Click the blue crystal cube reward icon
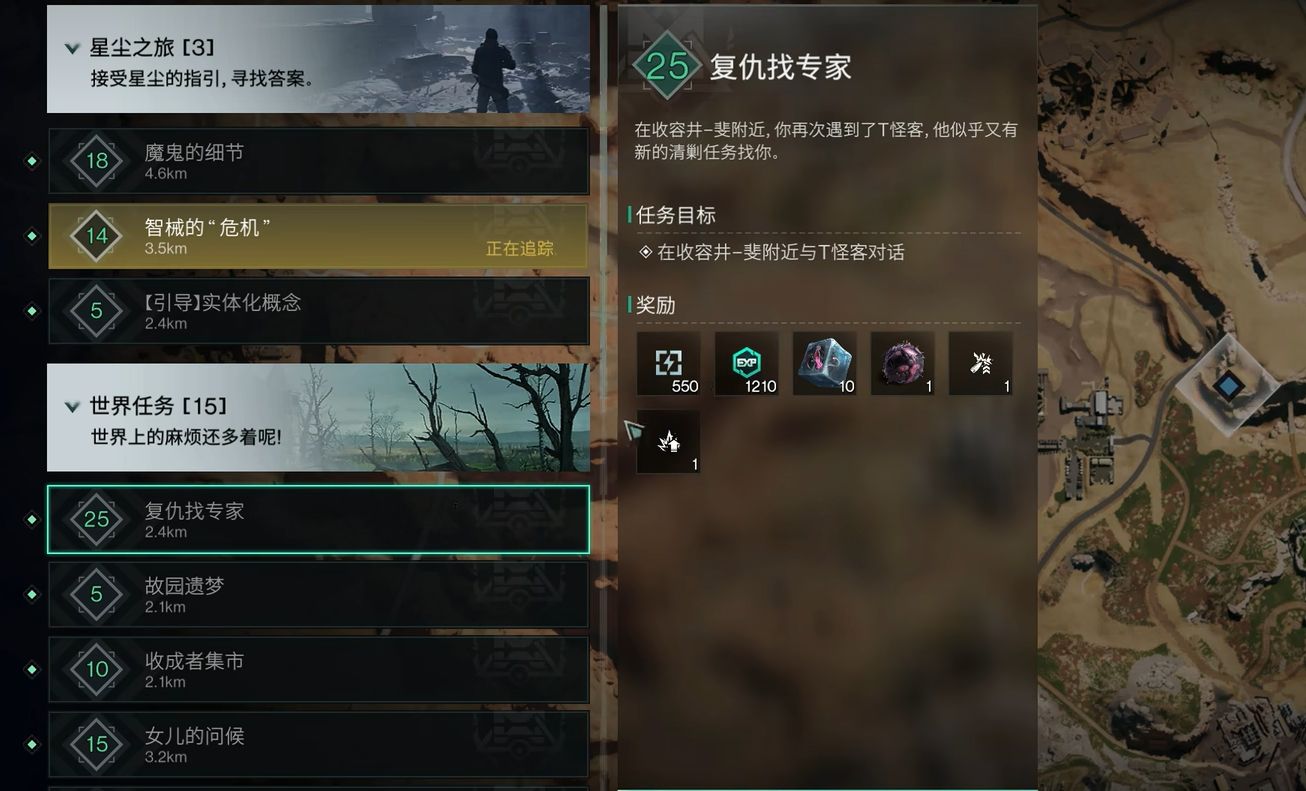 click(825, 364)
